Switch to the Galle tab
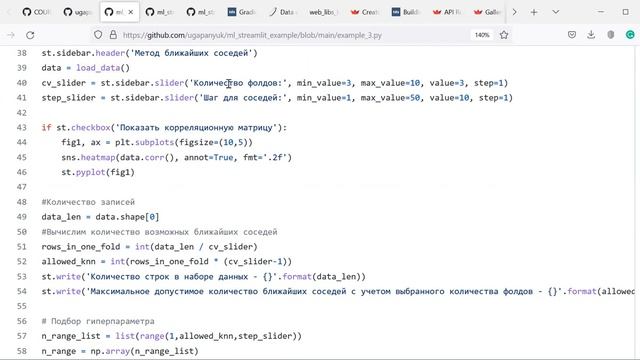The width and height of the screenshot is (640, 360). tap(487, 12)
